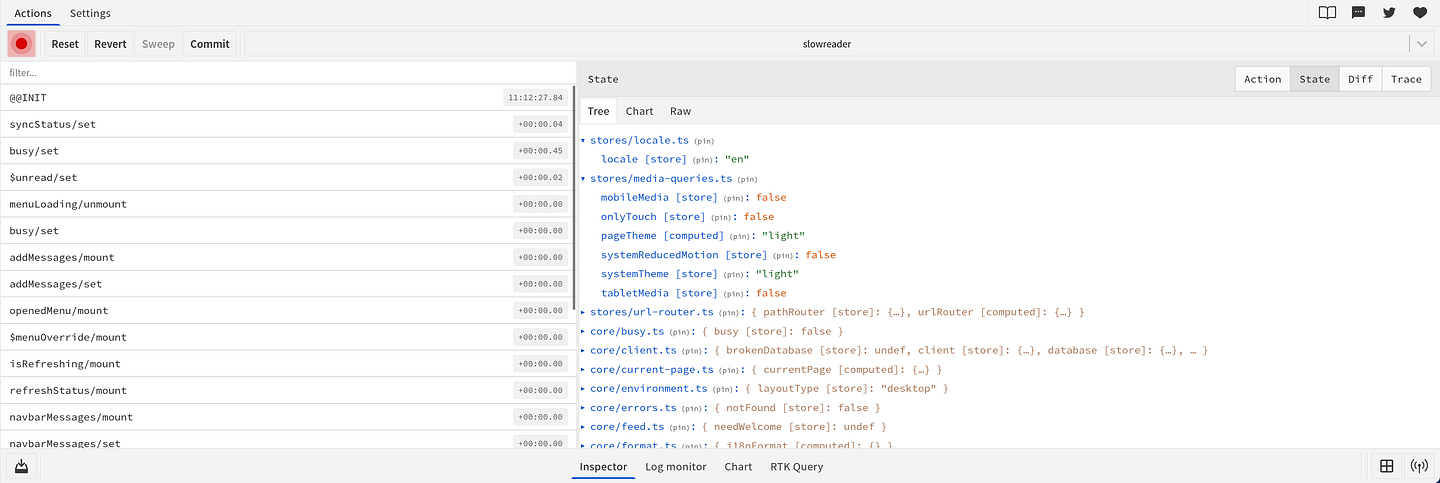Viewport: 1440px width, 483px height.
Task: Click the systemReducedMotion store key
Action: tap(684, 255)
